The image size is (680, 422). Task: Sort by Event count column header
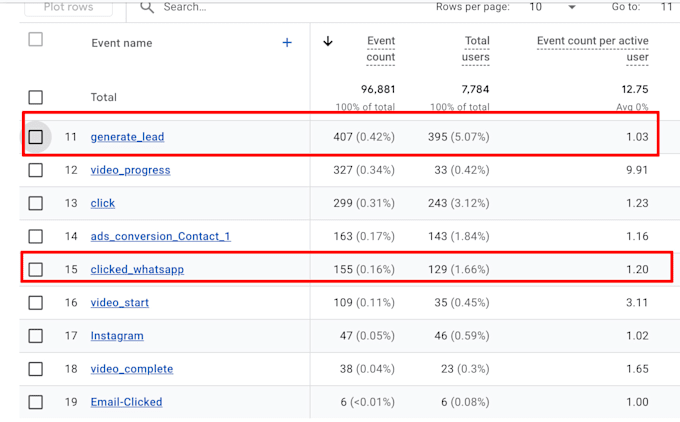(380, 49)
